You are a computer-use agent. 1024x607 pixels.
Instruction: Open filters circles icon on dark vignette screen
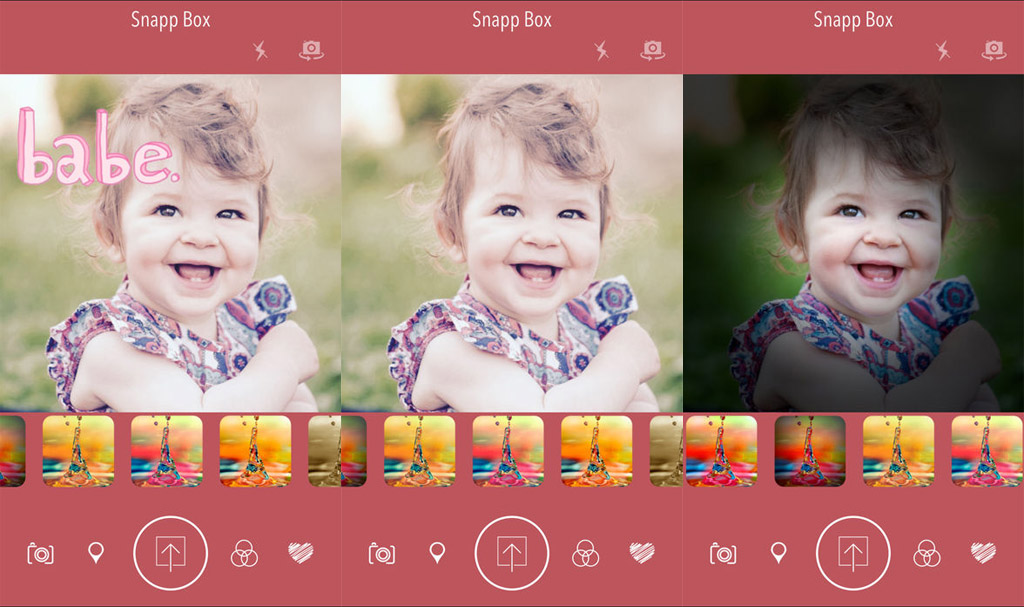(x=927, y=553)
